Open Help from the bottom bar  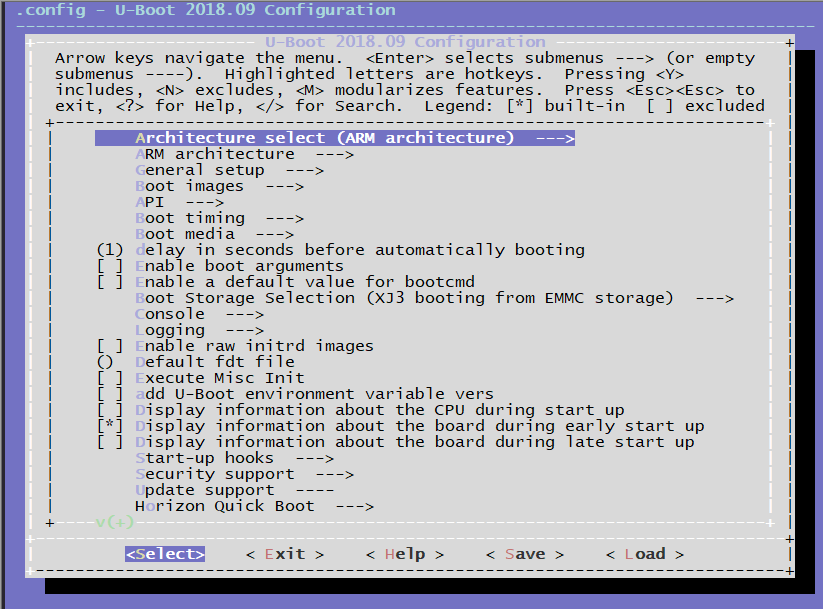click(405, 554)
